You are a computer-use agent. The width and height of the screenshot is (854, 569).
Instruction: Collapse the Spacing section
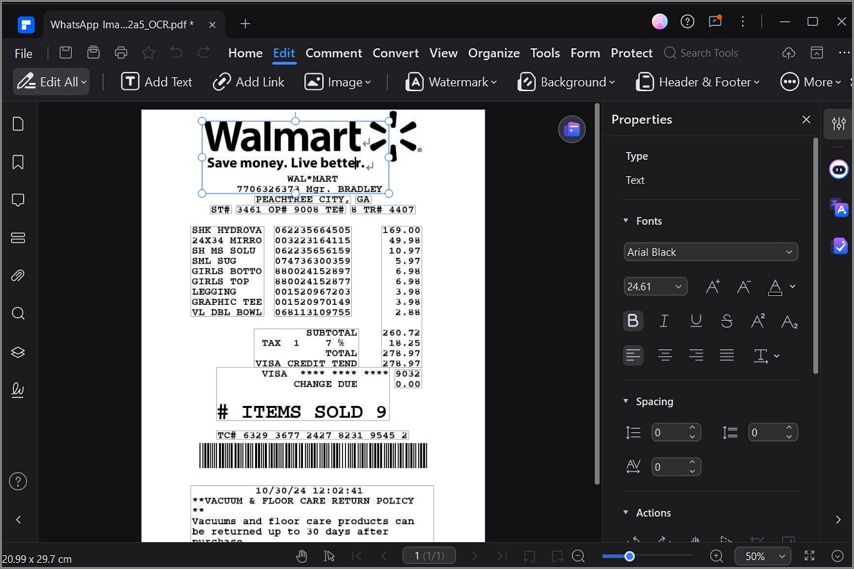(x=626, y=401)
